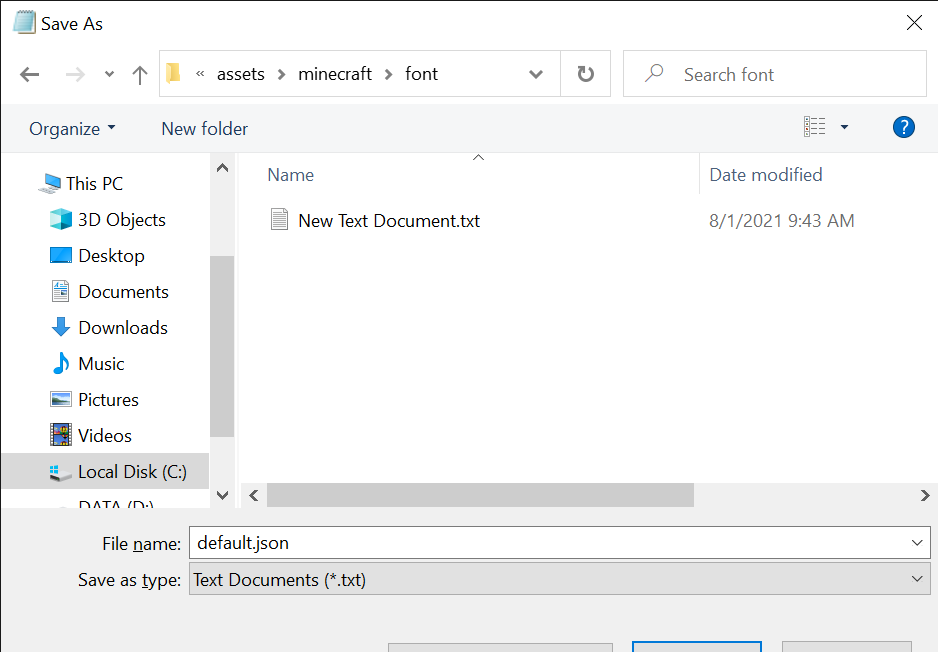Image resolution: width=938 pixels, height=652 pixels.
Task: Click the Desktop monitor icon
Action: tap(60, 255)
